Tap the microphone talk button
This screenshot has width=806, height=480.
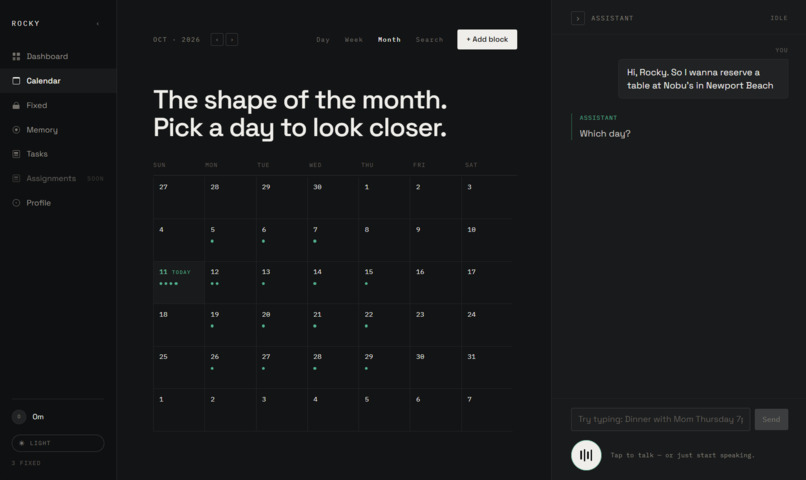click(x=586, y=455)
